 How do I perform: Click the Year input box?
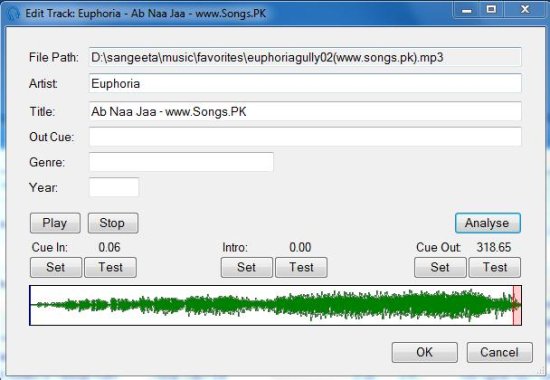(114, 187)
